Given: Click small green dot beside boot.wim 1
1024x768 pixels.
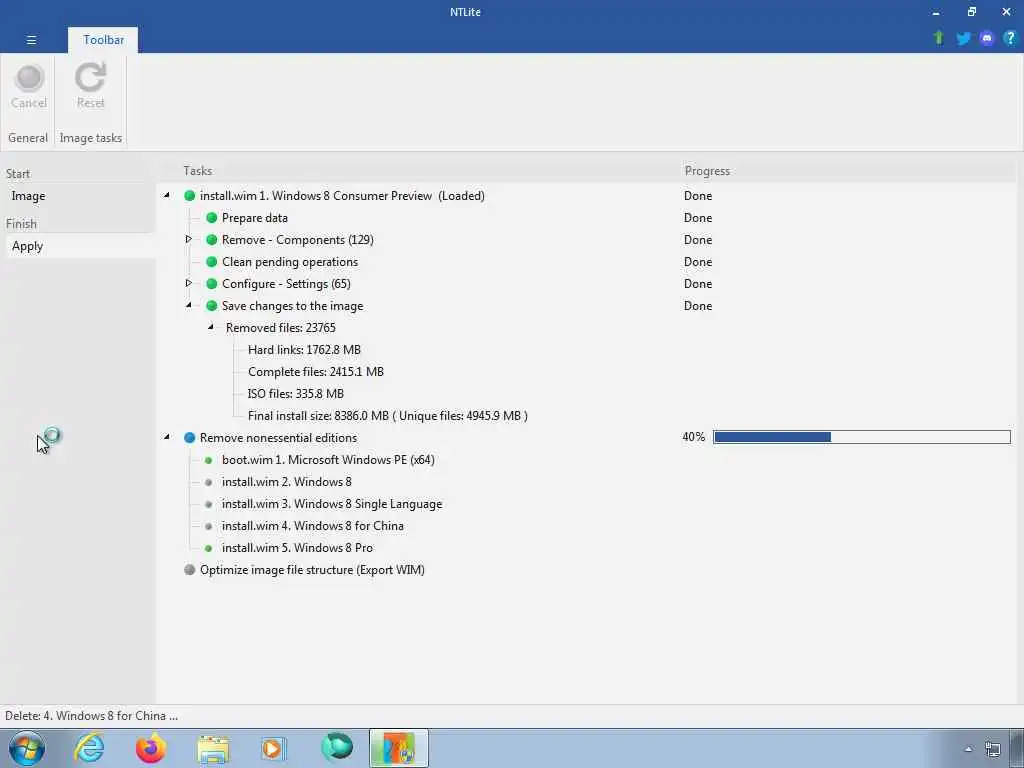Looking at the screenshot, I should (209, 460).
